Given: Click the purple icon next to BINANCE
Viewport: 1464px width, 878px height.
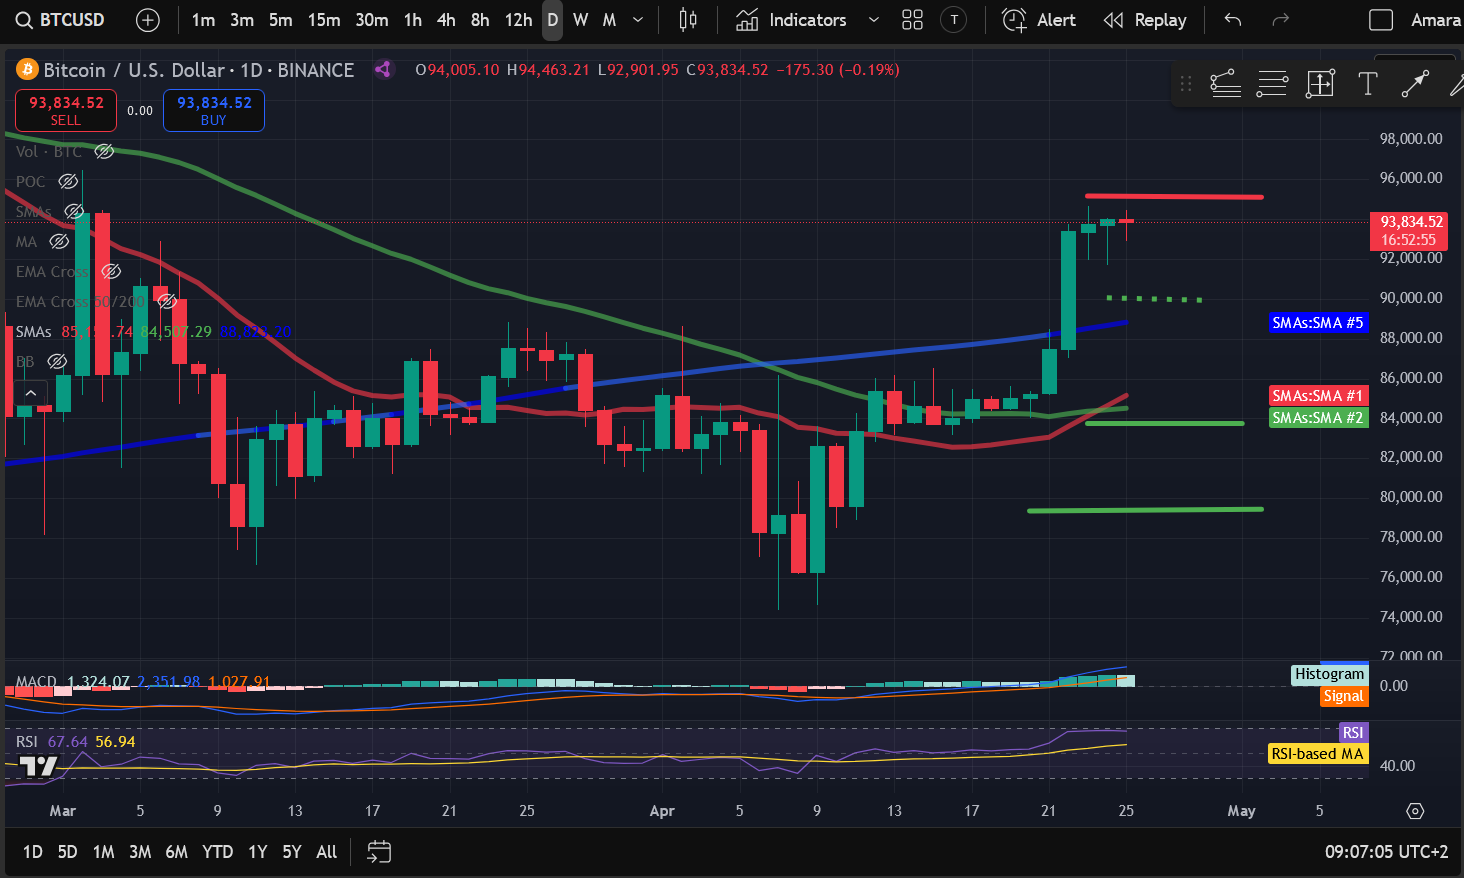Looking at the screenshot, I should [382, 70].
